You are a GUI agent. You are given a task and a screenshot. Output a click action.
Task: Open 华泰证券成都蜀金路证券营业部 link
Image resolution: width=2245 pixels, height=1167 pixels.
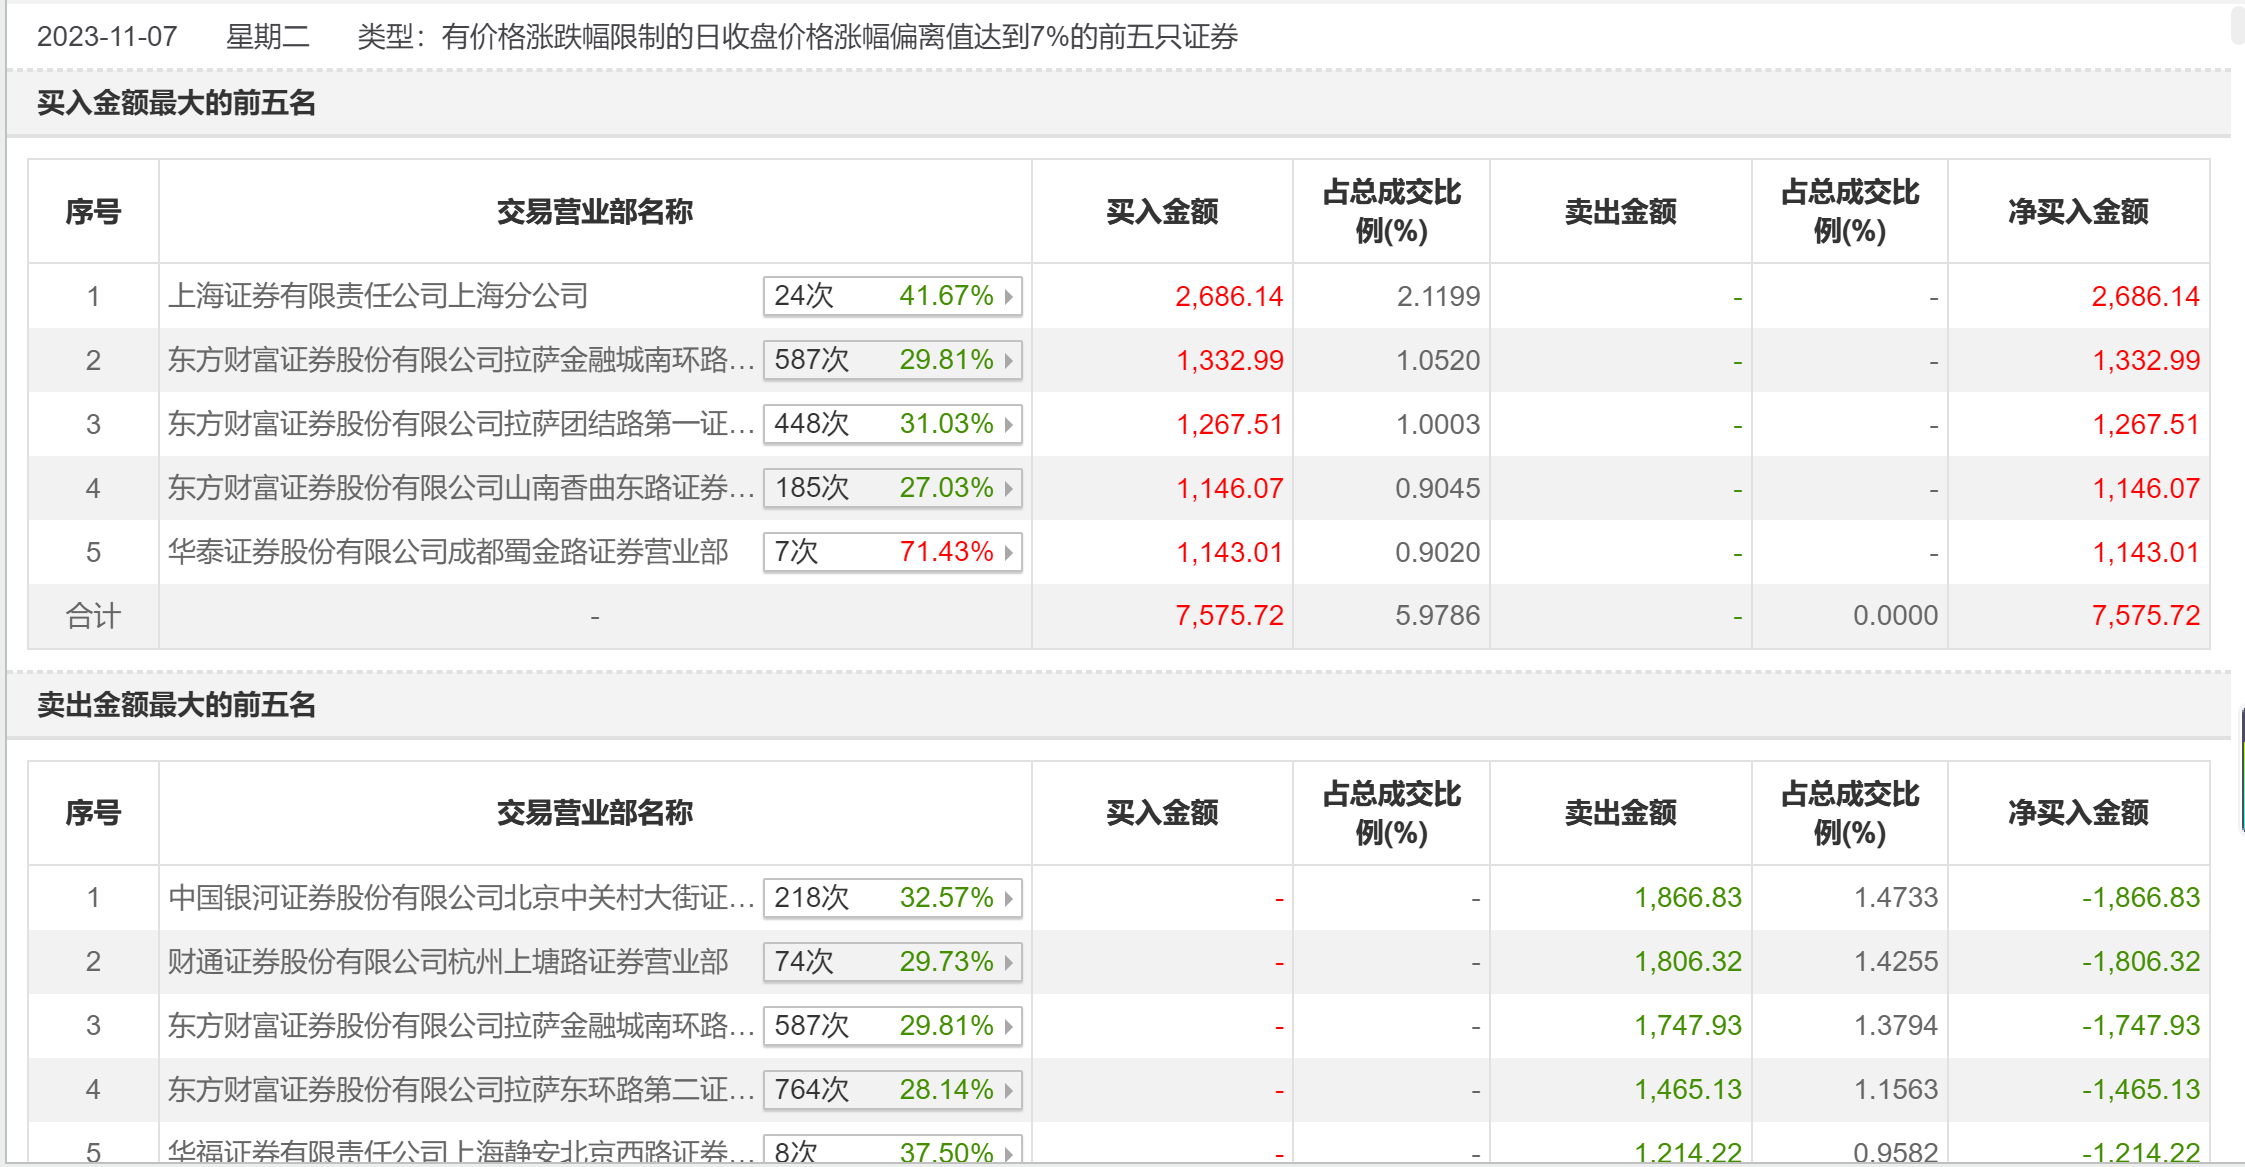click(448, 552)
